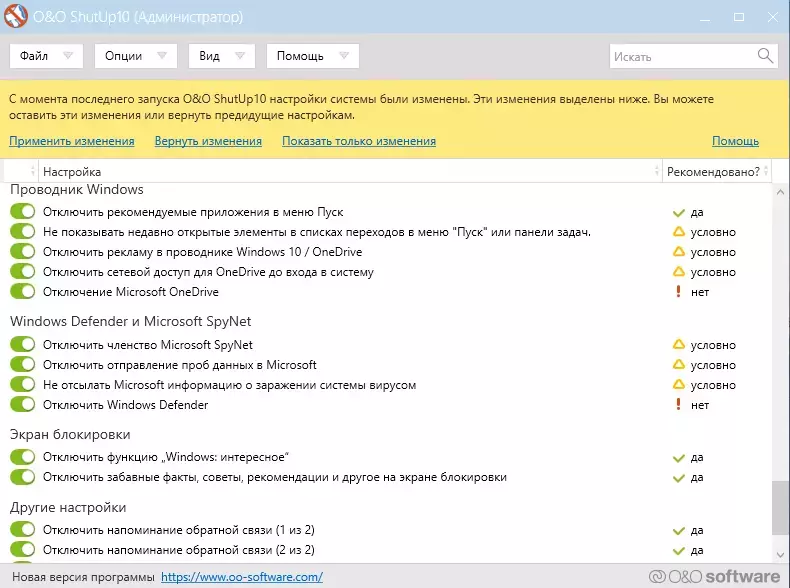
Task: Toggle feedback reminder (2 из 2) switch
Action: 22,549
